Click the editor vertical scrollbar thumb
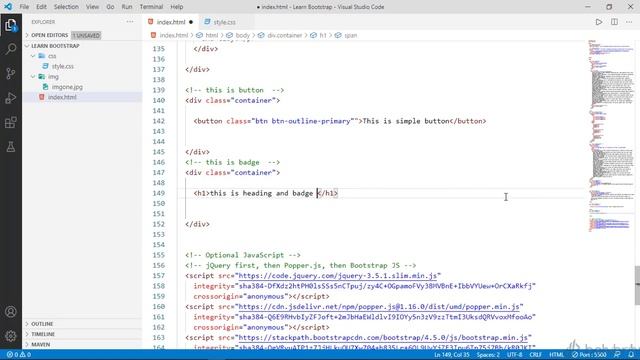 (x=637, y=285)
